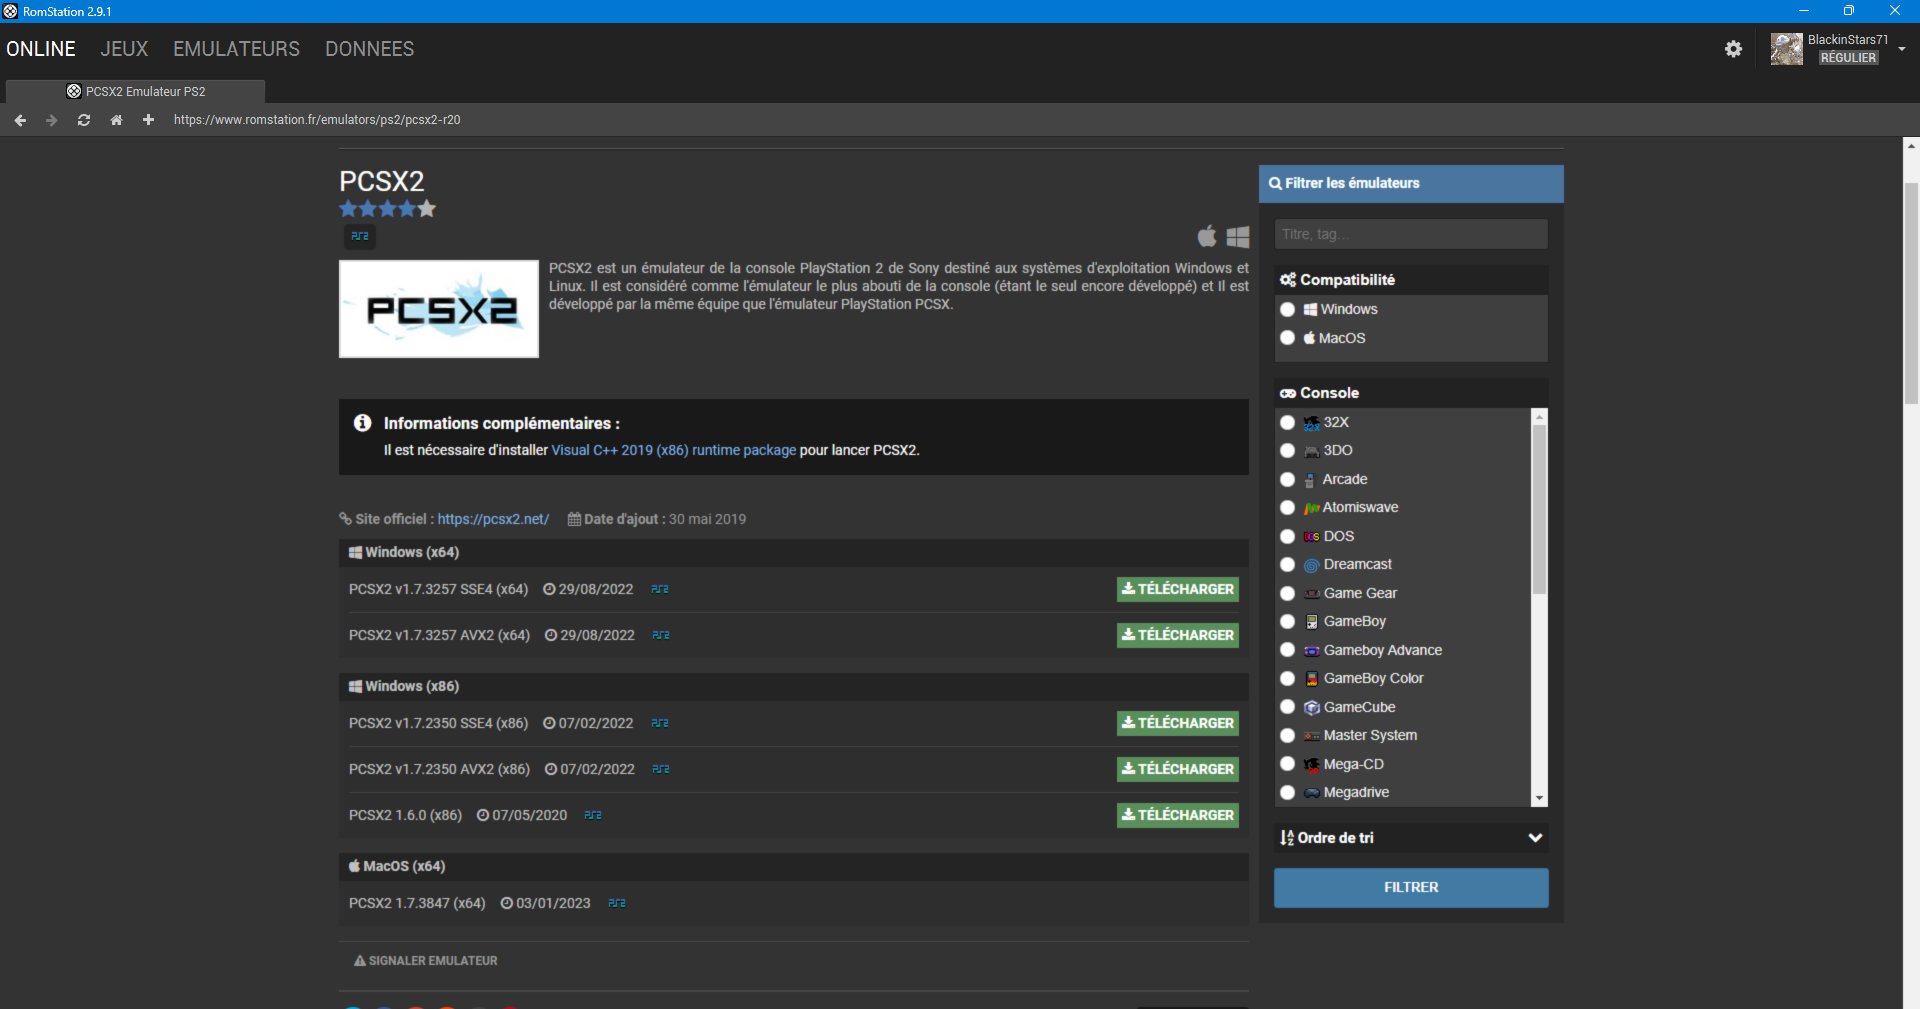Click the search icon in filter header
Image resolution: width=1920 pixels, height=1009 pixels.
(x=1275, y=183)
